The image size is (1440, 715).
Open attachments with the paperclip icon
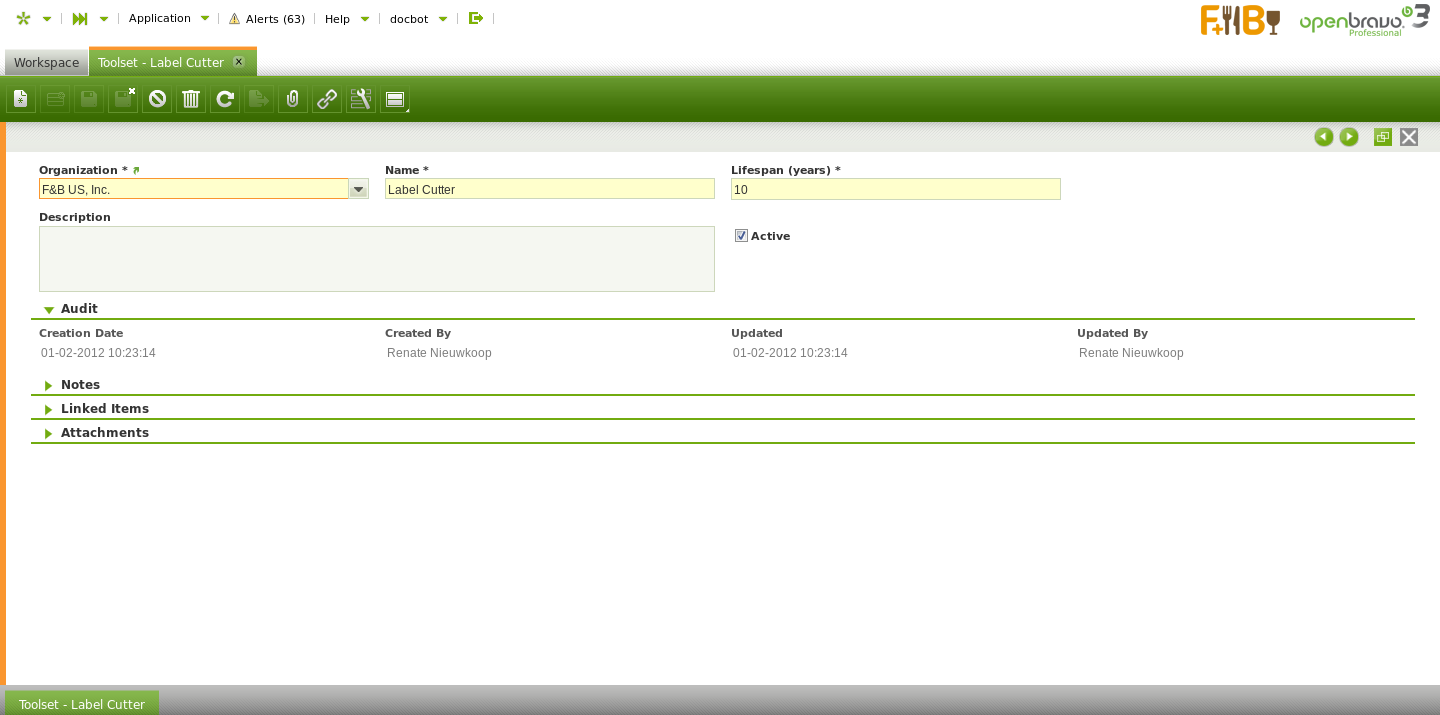click(293, 99)
